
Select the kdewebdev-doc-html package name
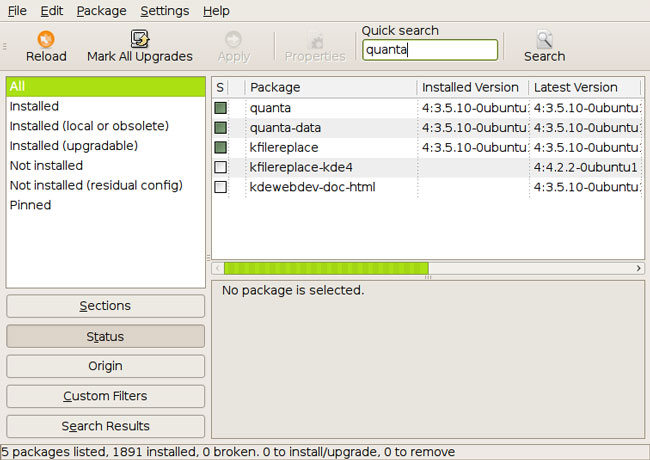(x=313, y=187)
